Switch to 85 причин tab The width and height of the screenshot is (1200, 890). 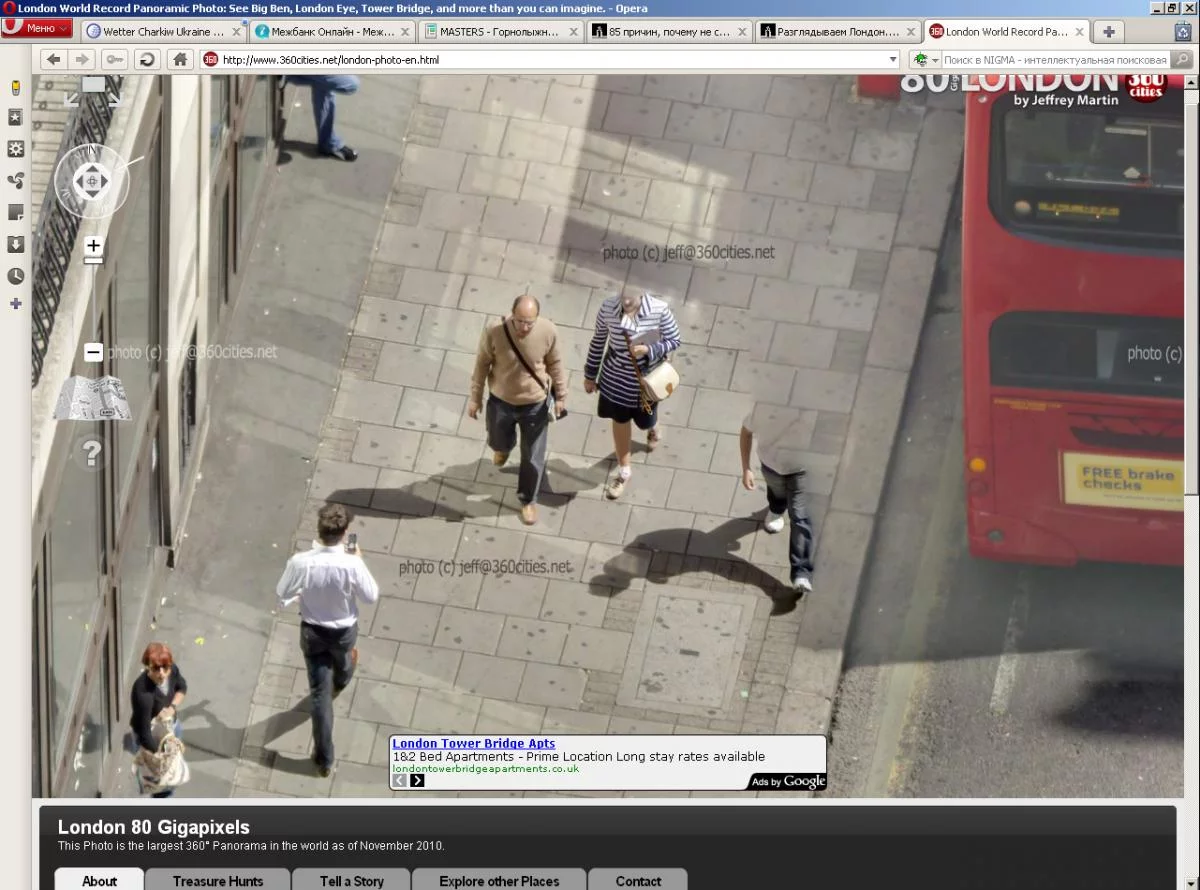pyautogui.click(x=668, y=31)
